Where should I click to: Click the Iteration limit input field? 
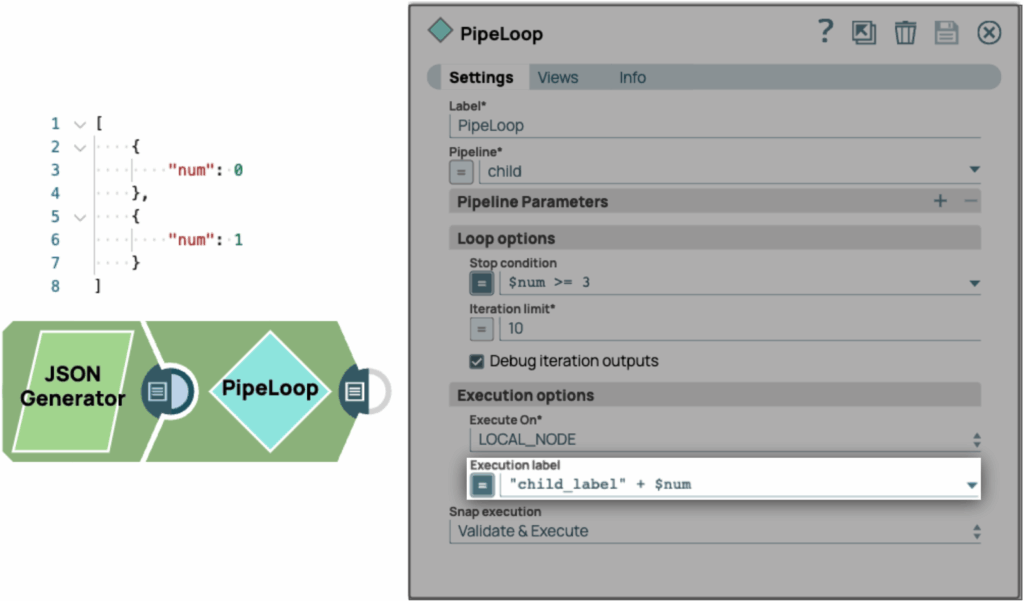click(x=740, y=328)
